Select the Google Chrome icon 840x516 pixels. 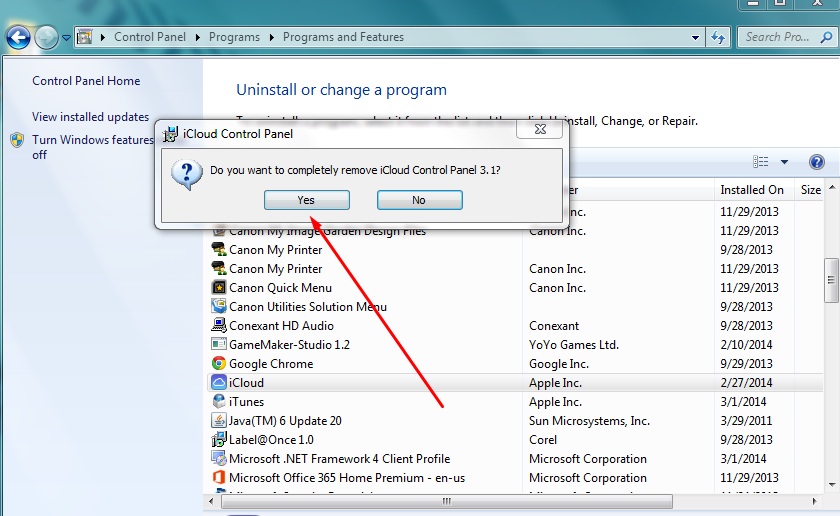tap(219, 363)
